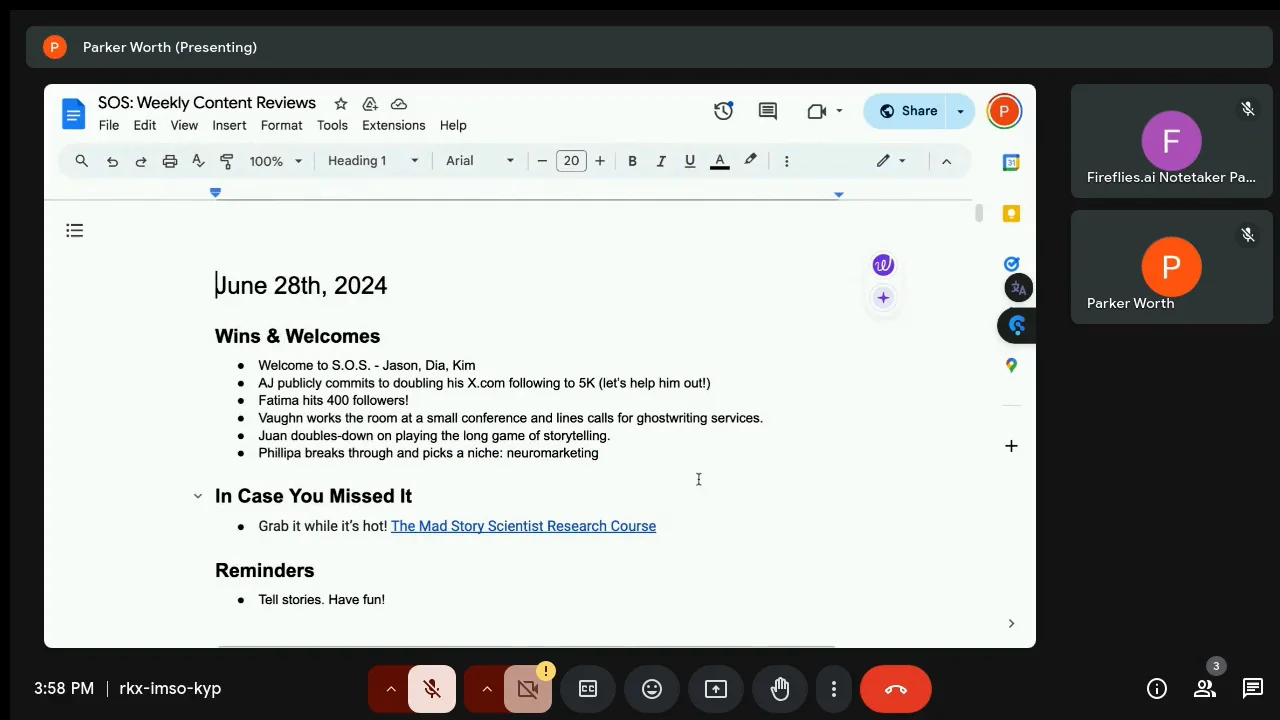The height and width of the screenshot is (720, 1280).
Task: Select the paint format roller icon
Action: point(227,161)
